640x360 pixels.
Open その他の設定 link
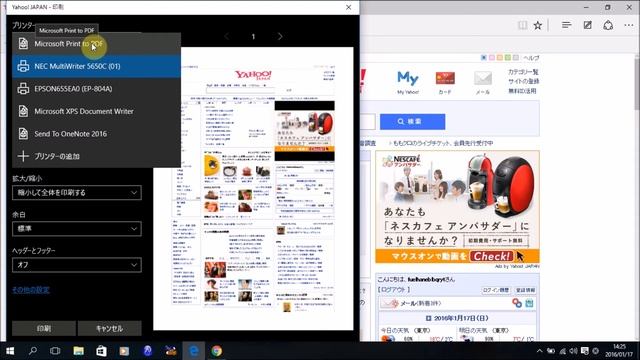[31, 290]
